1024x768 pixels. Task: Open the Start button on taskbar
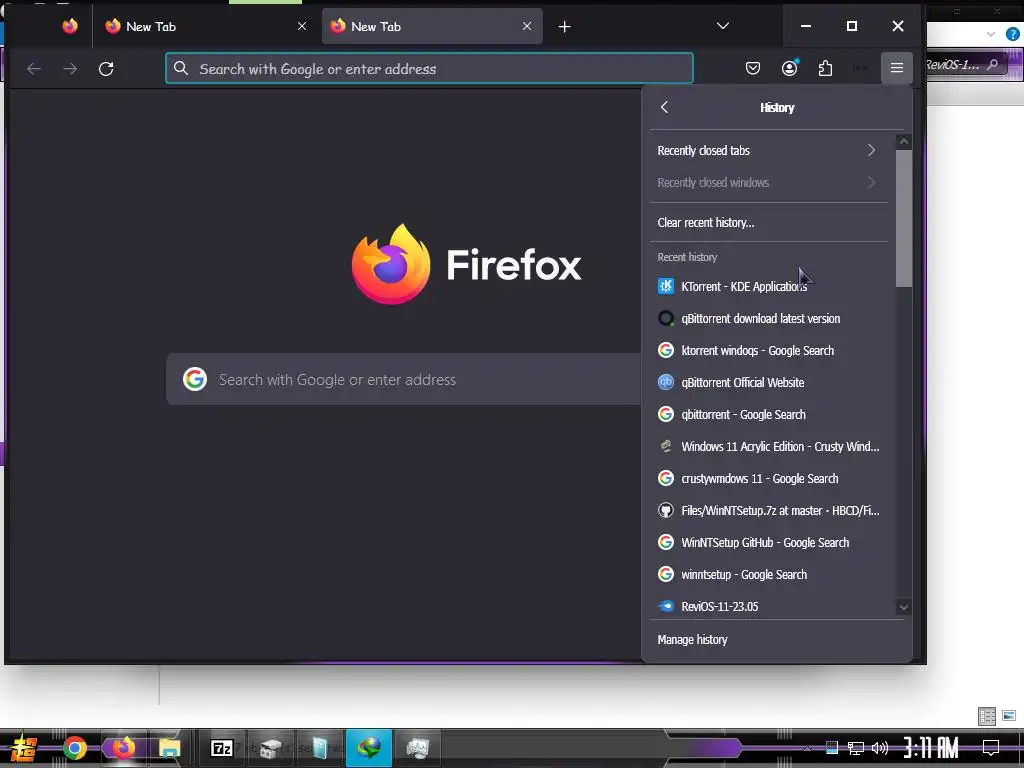pos(23,748)
